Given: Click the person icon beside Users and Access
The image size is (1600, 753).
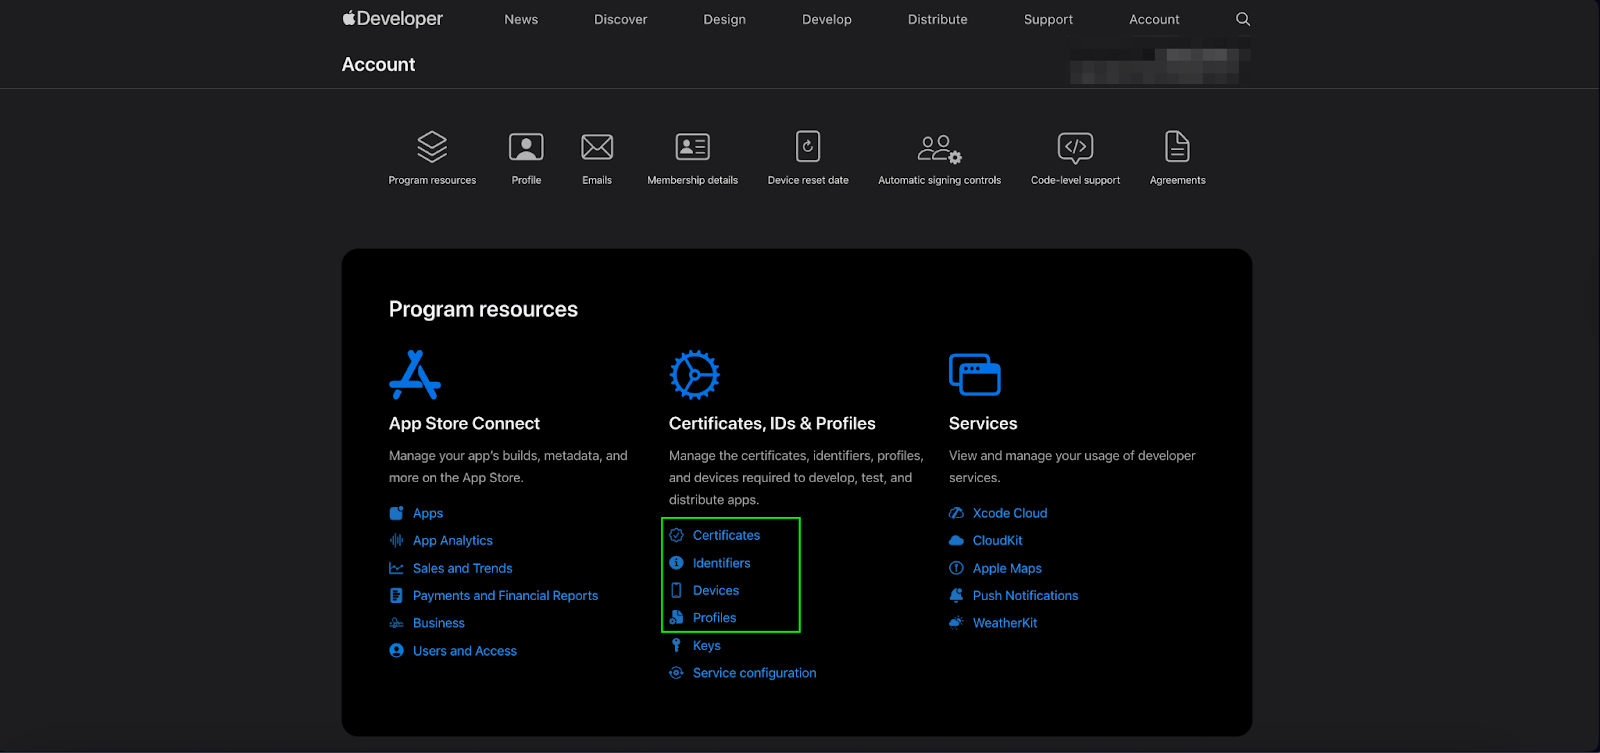Looking at the screenshot, I should coord(396,650).
